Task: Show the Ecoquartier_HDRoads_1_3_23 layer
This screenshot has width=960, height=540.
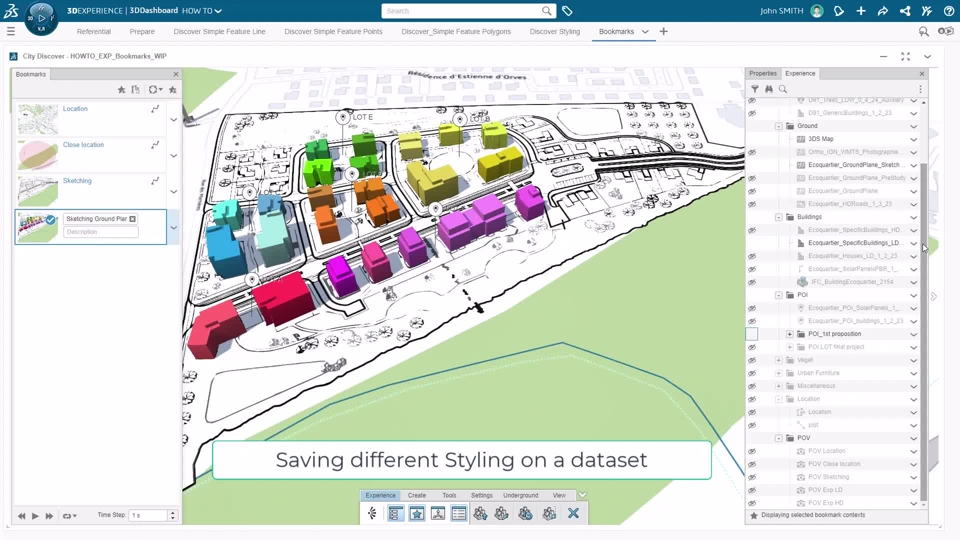Action: coord(752,204)
